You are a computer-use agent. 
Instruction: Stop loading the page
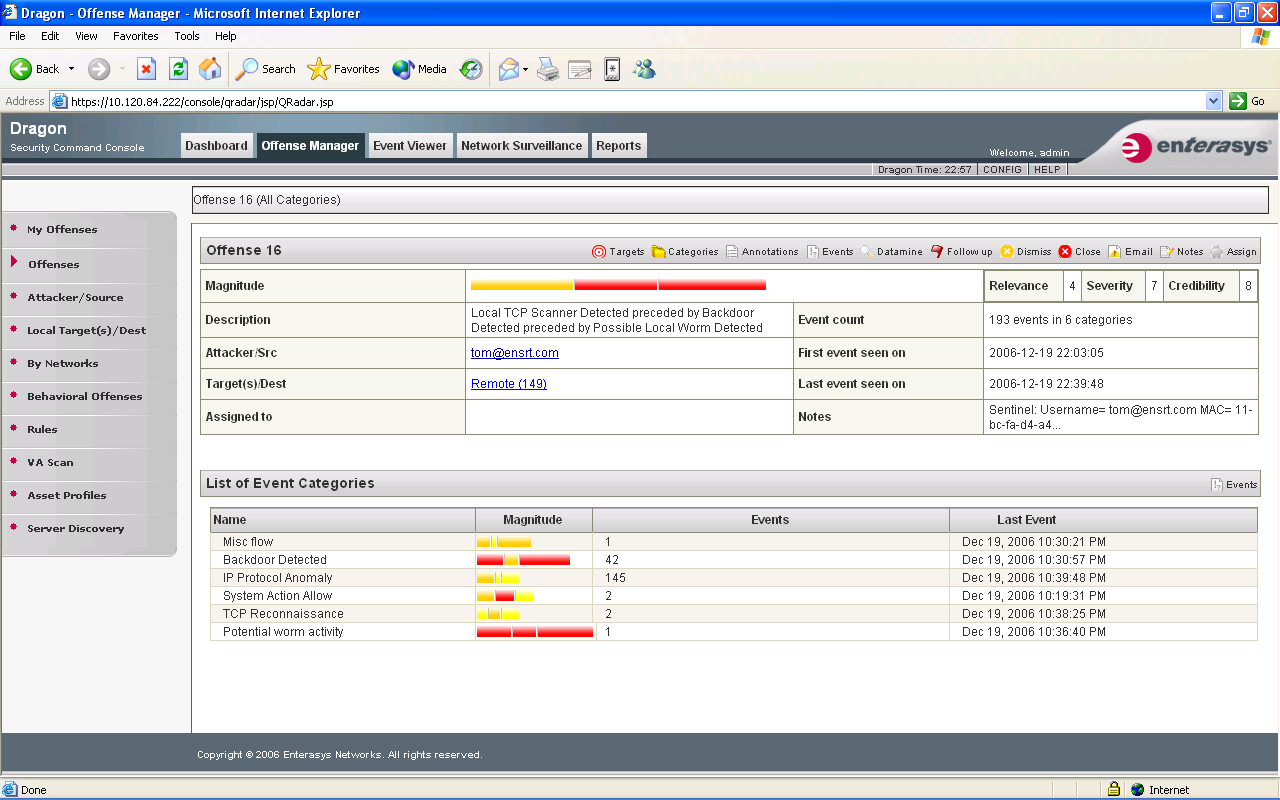pyautogui.click(x=146, y=69)
